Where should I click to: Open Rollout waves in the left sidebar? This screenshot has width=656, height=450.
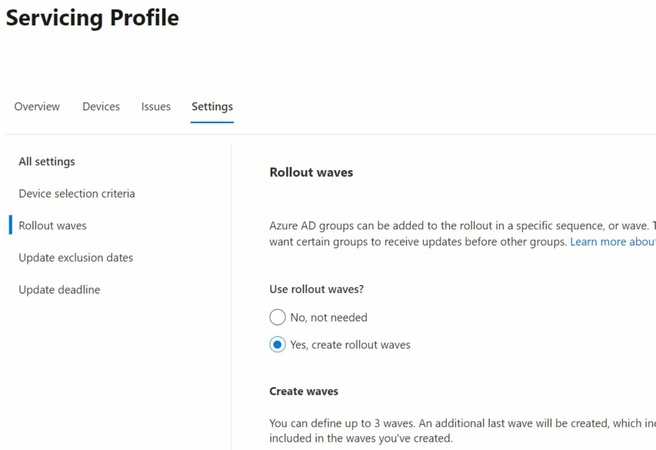(53, 226)
